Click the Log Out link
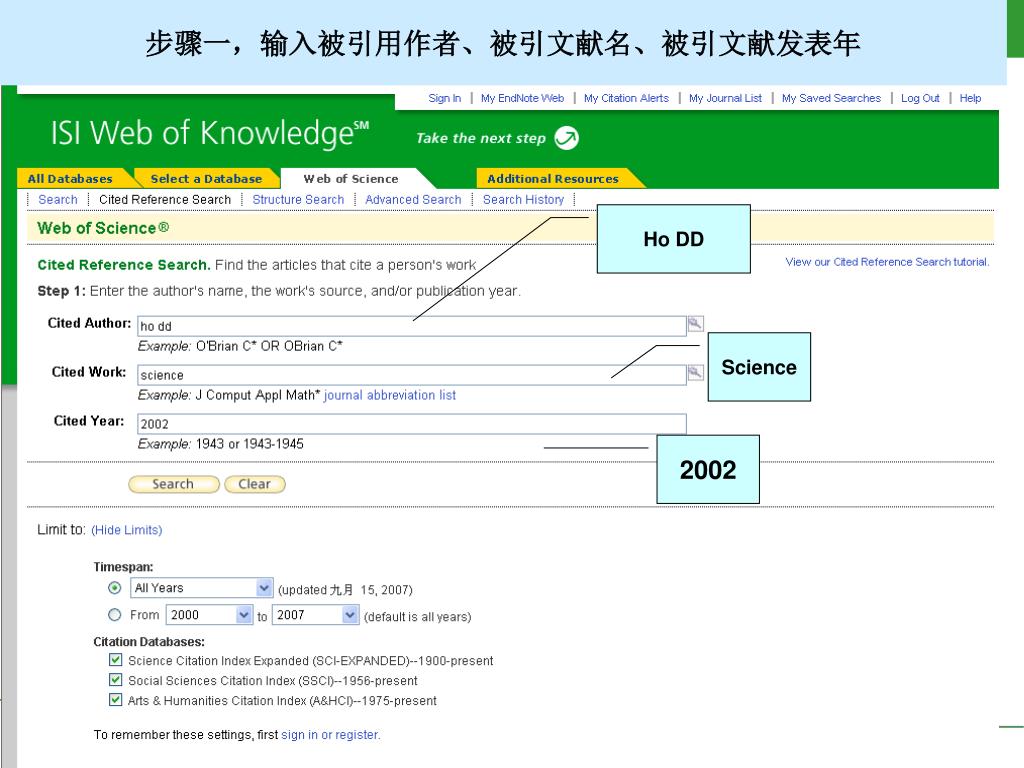1024x768 pixels. pos(920,98)
